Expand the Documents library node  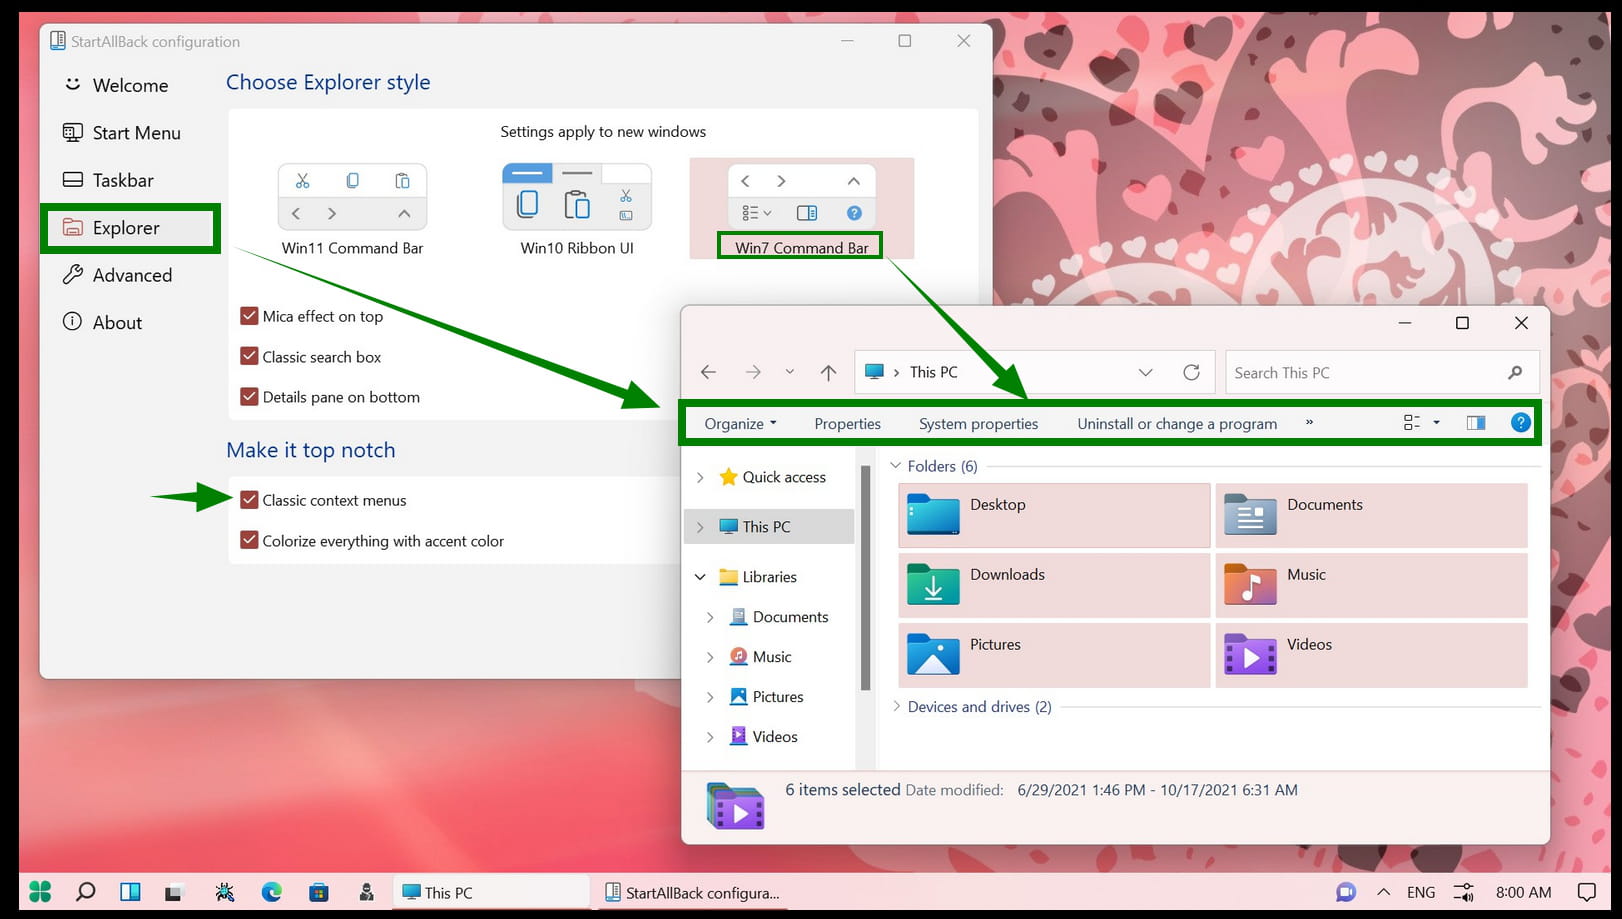(711, 617)
